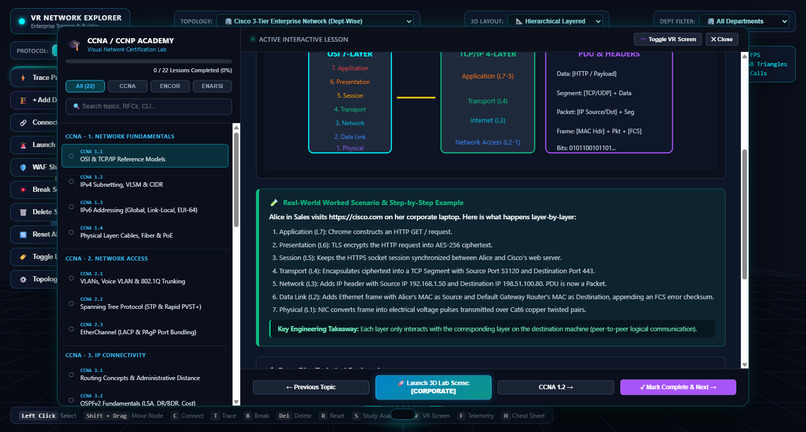Open the 3D Layout Hierarchical Layered dropdown

tap(555, 22)
